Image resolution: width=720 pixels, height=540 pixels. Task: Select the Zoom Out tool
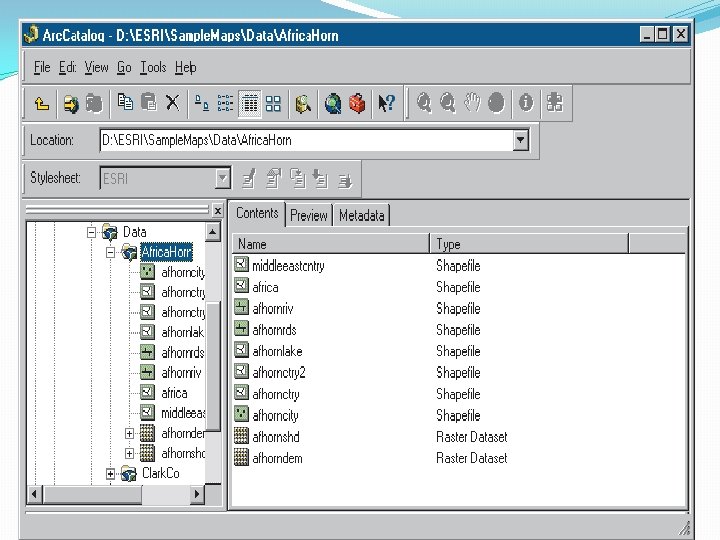pyautogui.click(x=448, y=103)
